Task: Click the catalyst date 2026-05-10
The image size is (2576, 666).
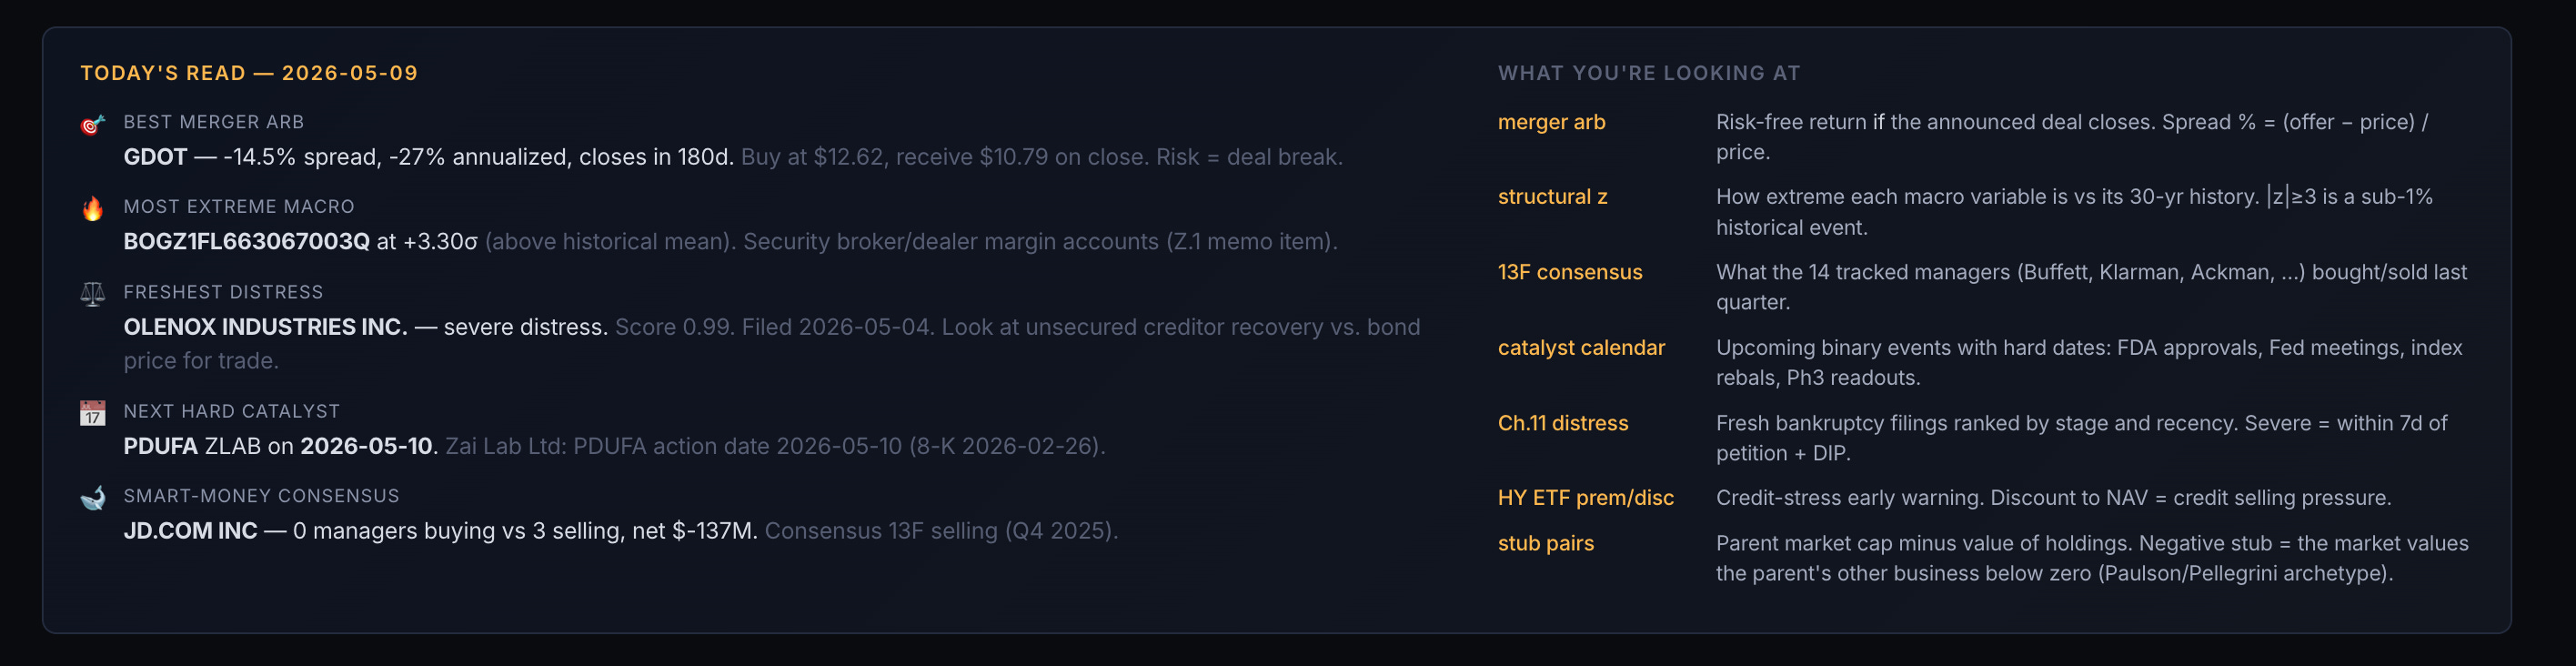Action: click(x=366, y=446)
